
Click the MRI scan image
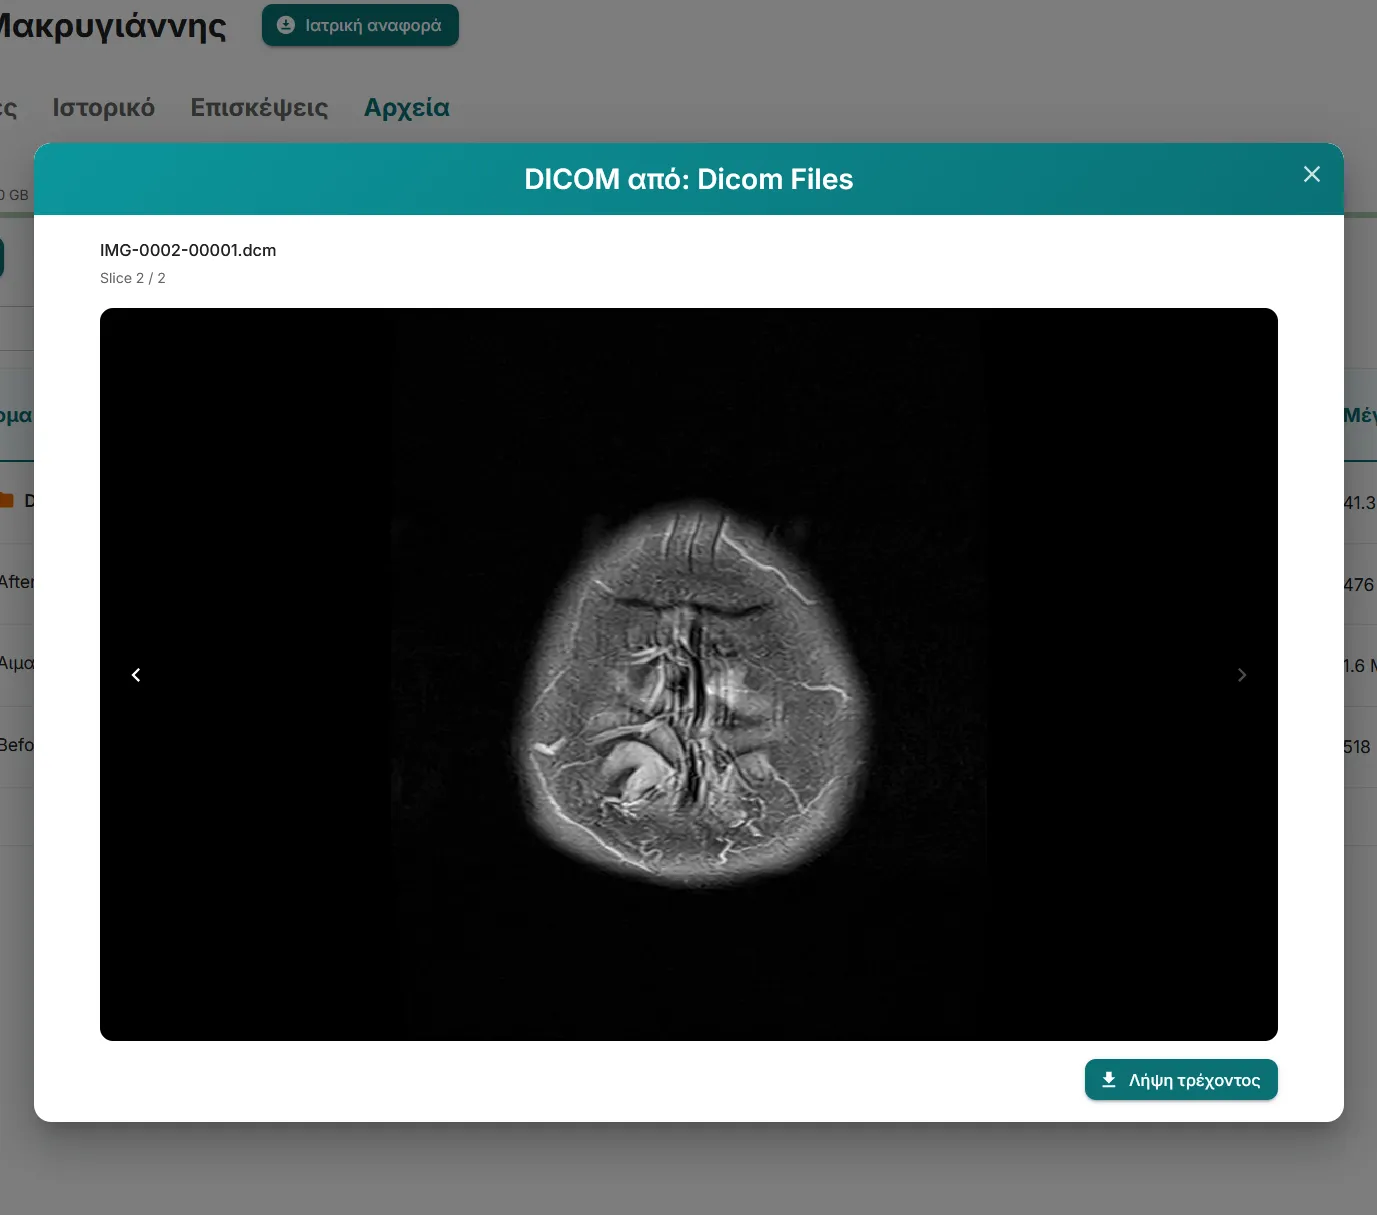click(x=689, y=674)
